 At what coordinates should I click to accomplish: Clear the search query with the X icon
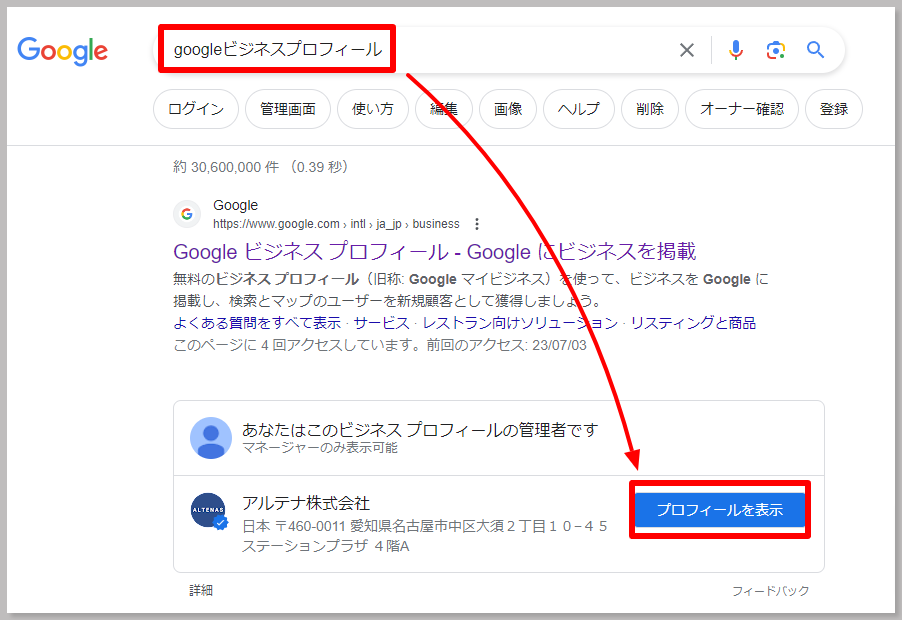coord(686,49)
